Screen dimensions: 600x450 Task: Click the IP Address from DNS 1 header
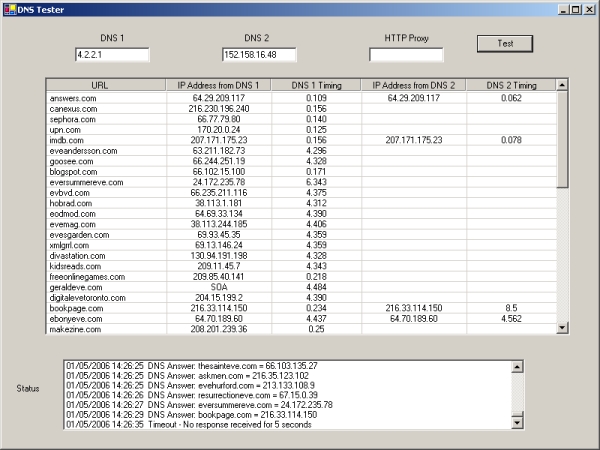coord(218,85)
